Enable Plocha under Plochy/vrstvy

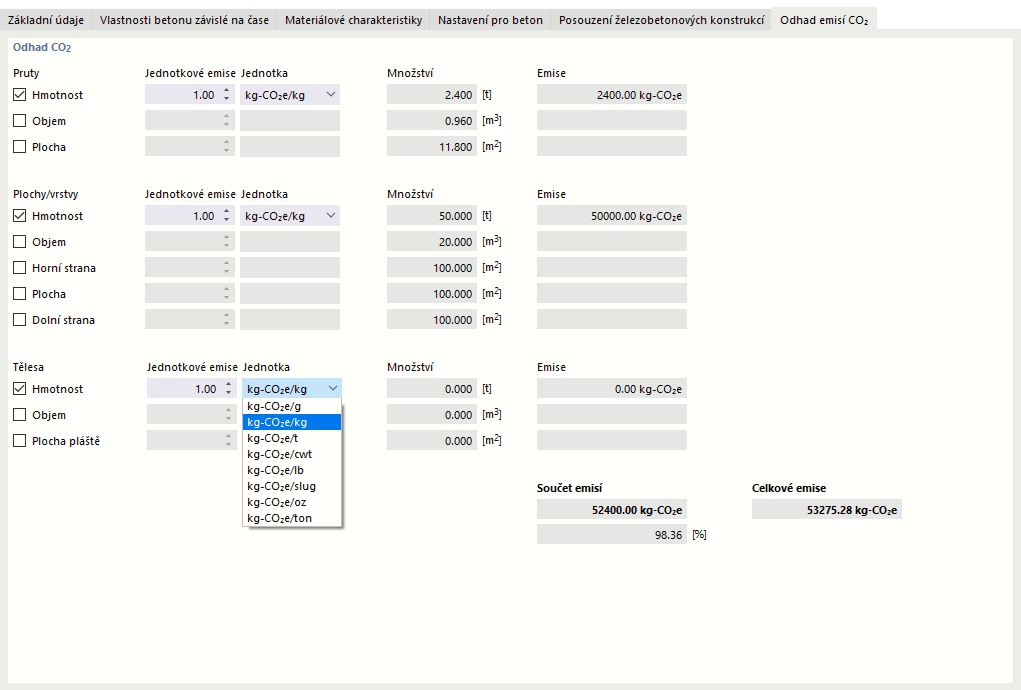[20, 294]
